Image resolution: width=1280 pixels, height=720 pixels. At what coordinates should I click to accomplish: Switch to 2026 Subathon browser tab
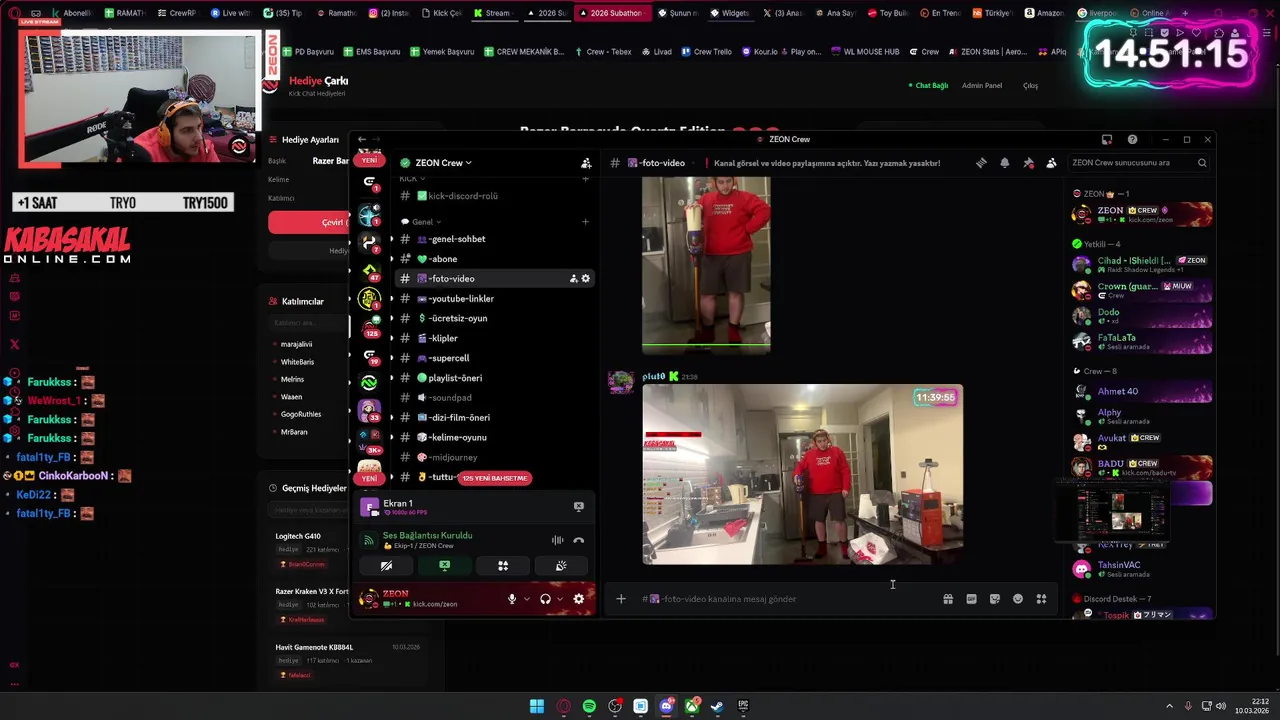(x=612, y=13)
